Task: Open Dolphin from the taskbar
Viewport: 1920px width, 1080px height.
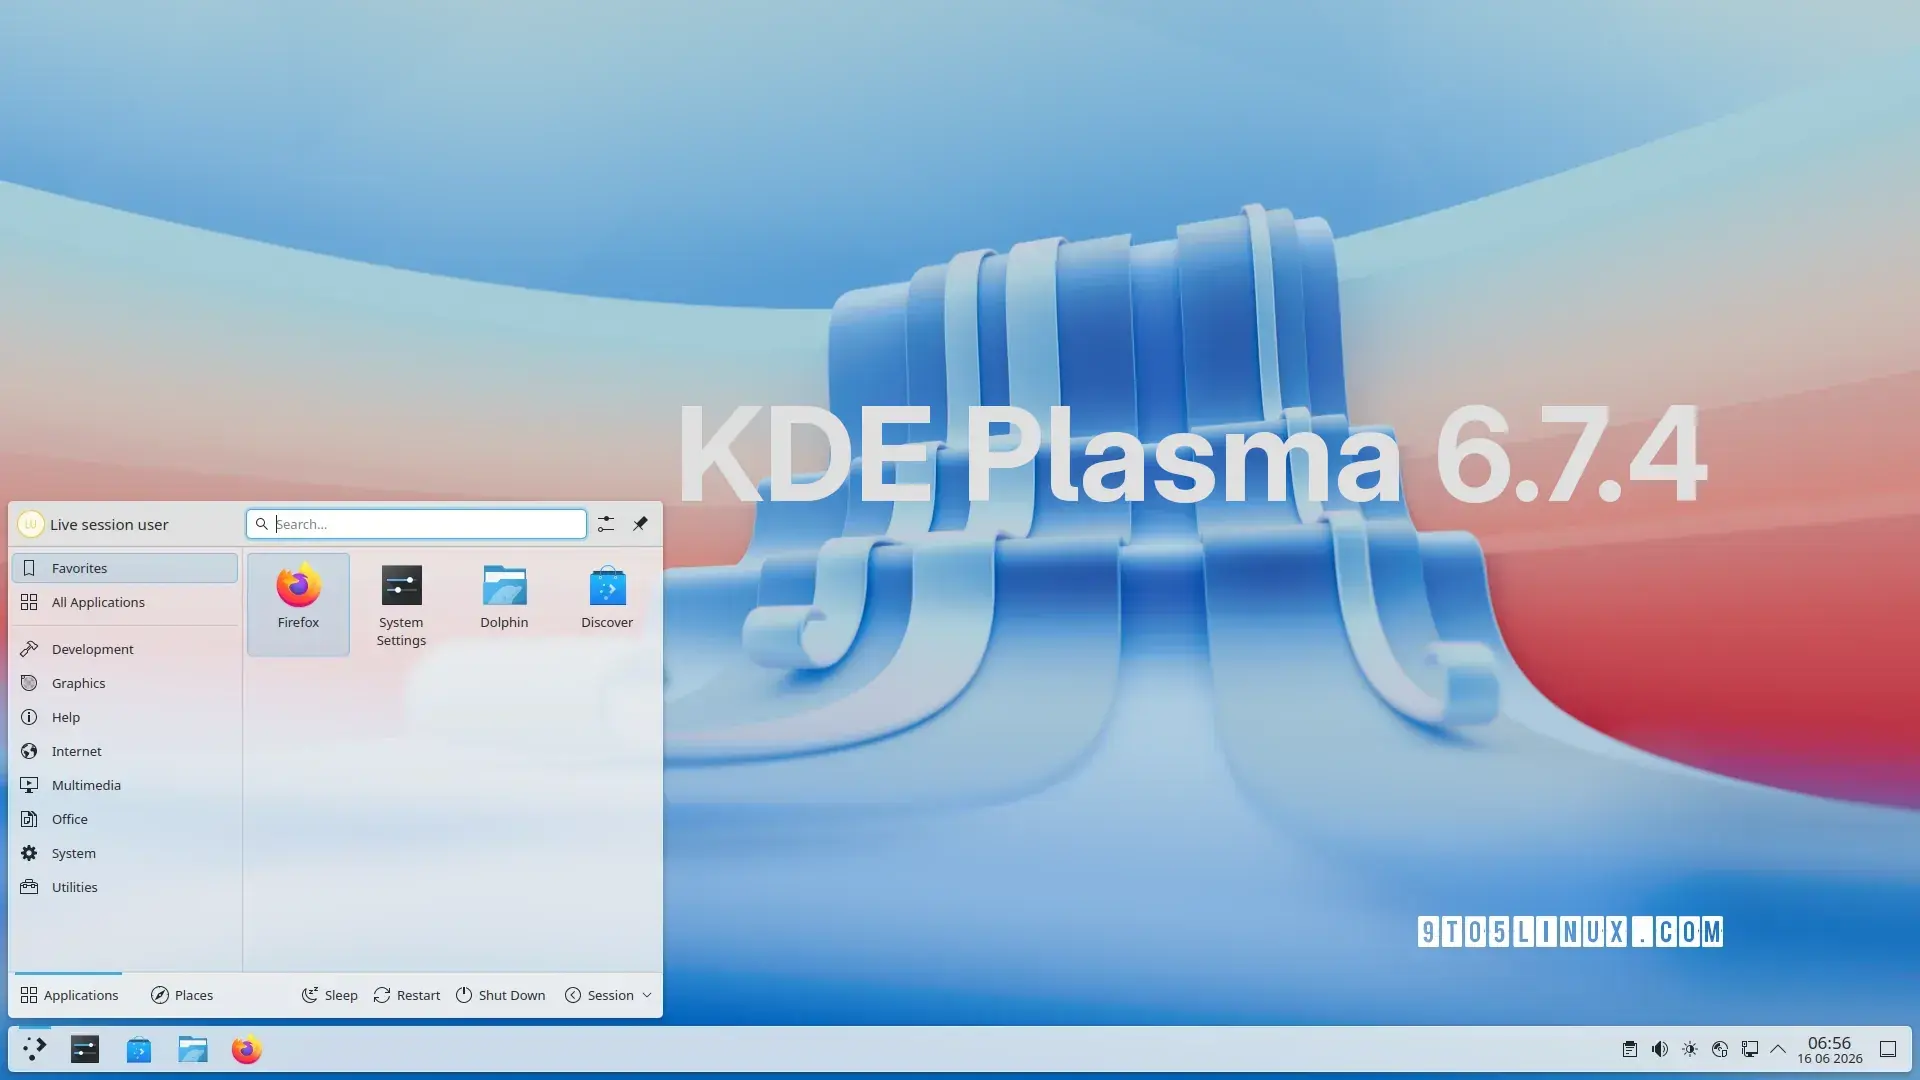Action: [193, 1049]
